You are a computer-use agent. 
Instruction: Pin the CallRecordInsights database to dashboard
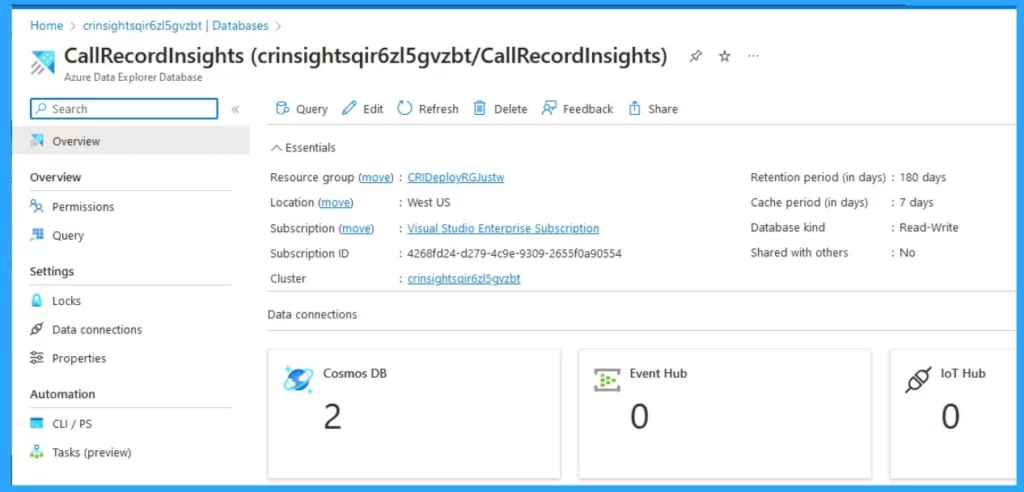click(696, 57)
